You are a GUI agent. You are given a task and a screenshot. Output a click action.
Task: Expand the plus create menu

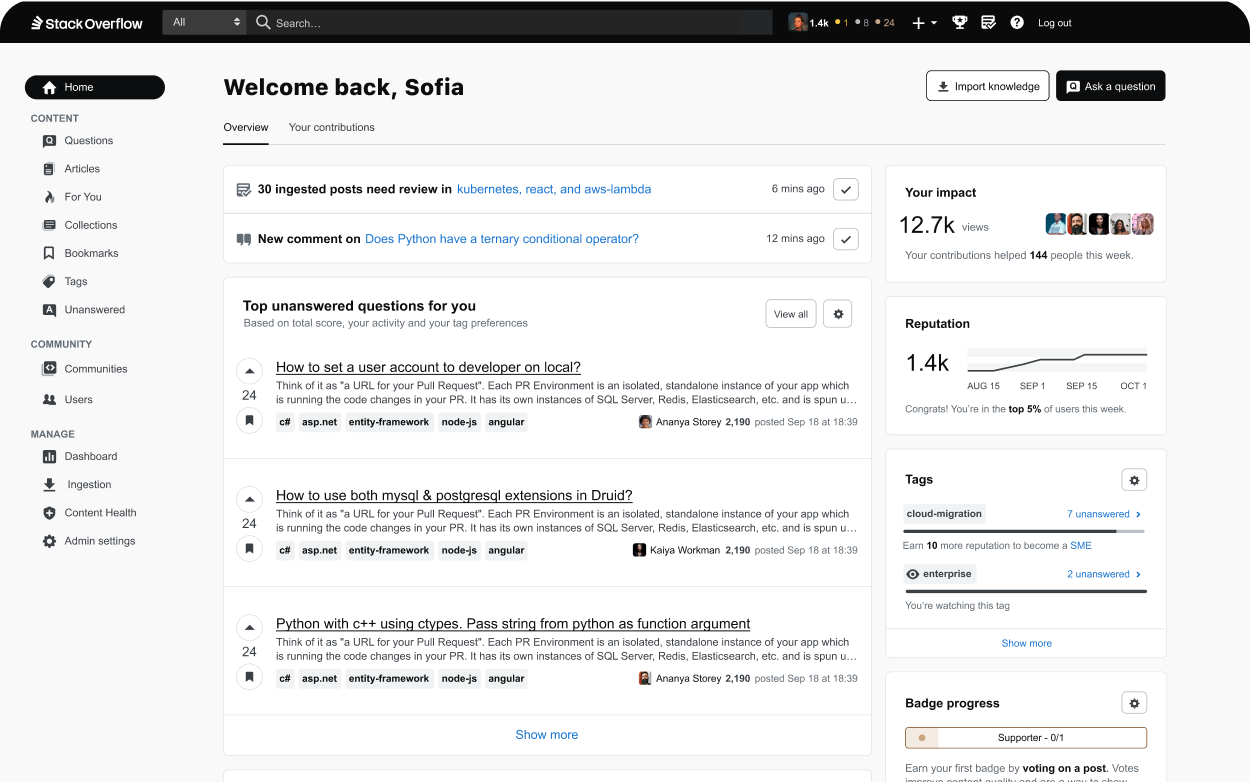pyautogui.click(x=924, y=22)
